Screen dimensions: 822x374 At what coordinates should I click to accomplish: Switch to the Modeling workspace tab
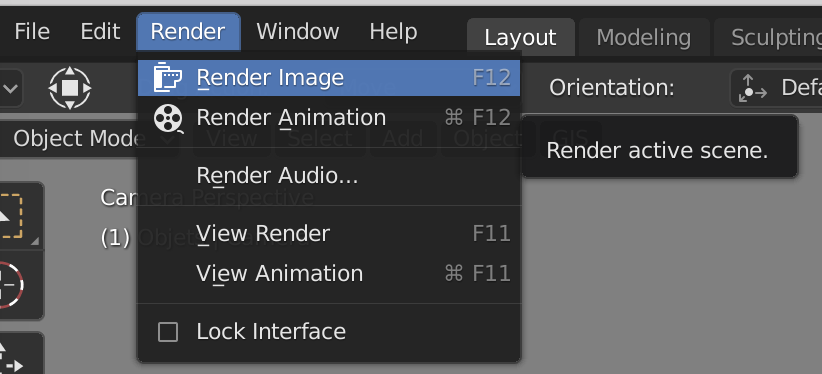(x=644, y=37)
